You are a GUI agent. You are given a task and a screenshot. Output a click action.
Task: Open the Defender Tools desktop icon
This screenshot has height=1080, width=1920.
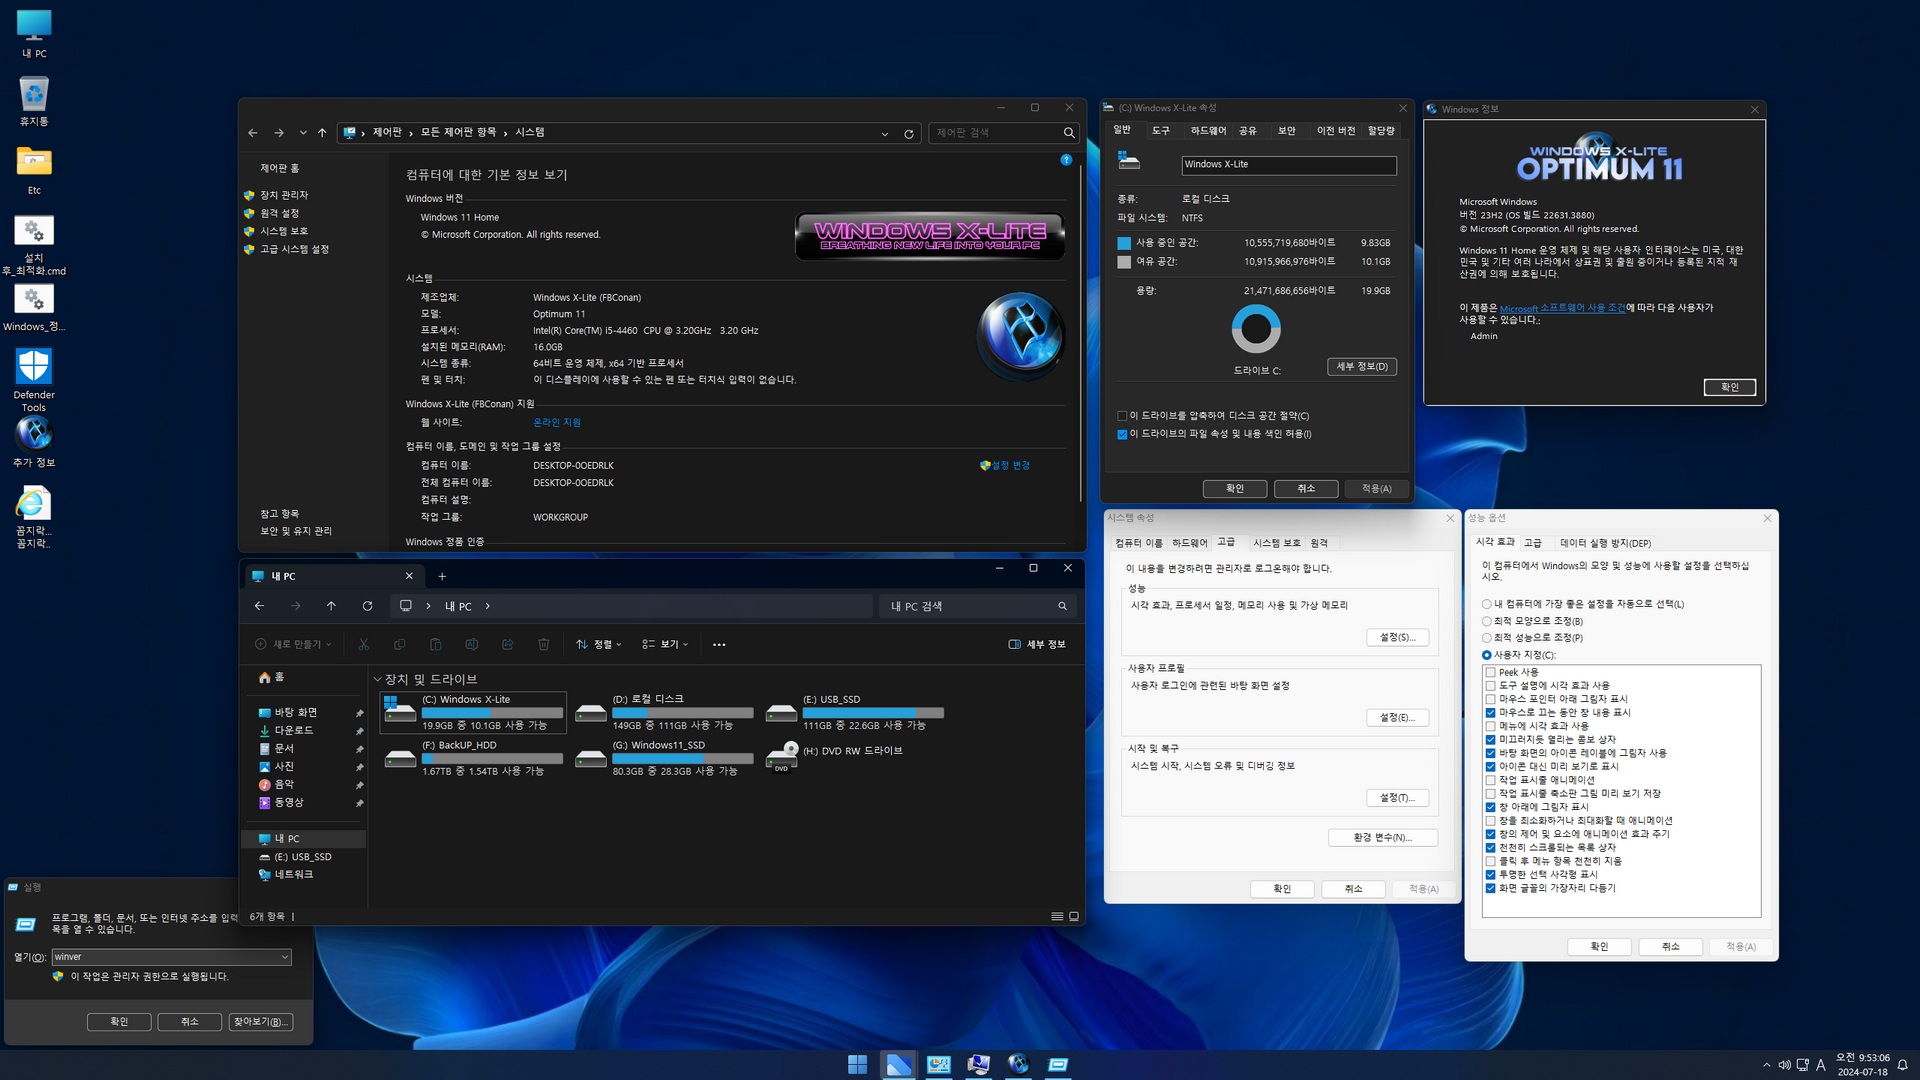(34, 367)
